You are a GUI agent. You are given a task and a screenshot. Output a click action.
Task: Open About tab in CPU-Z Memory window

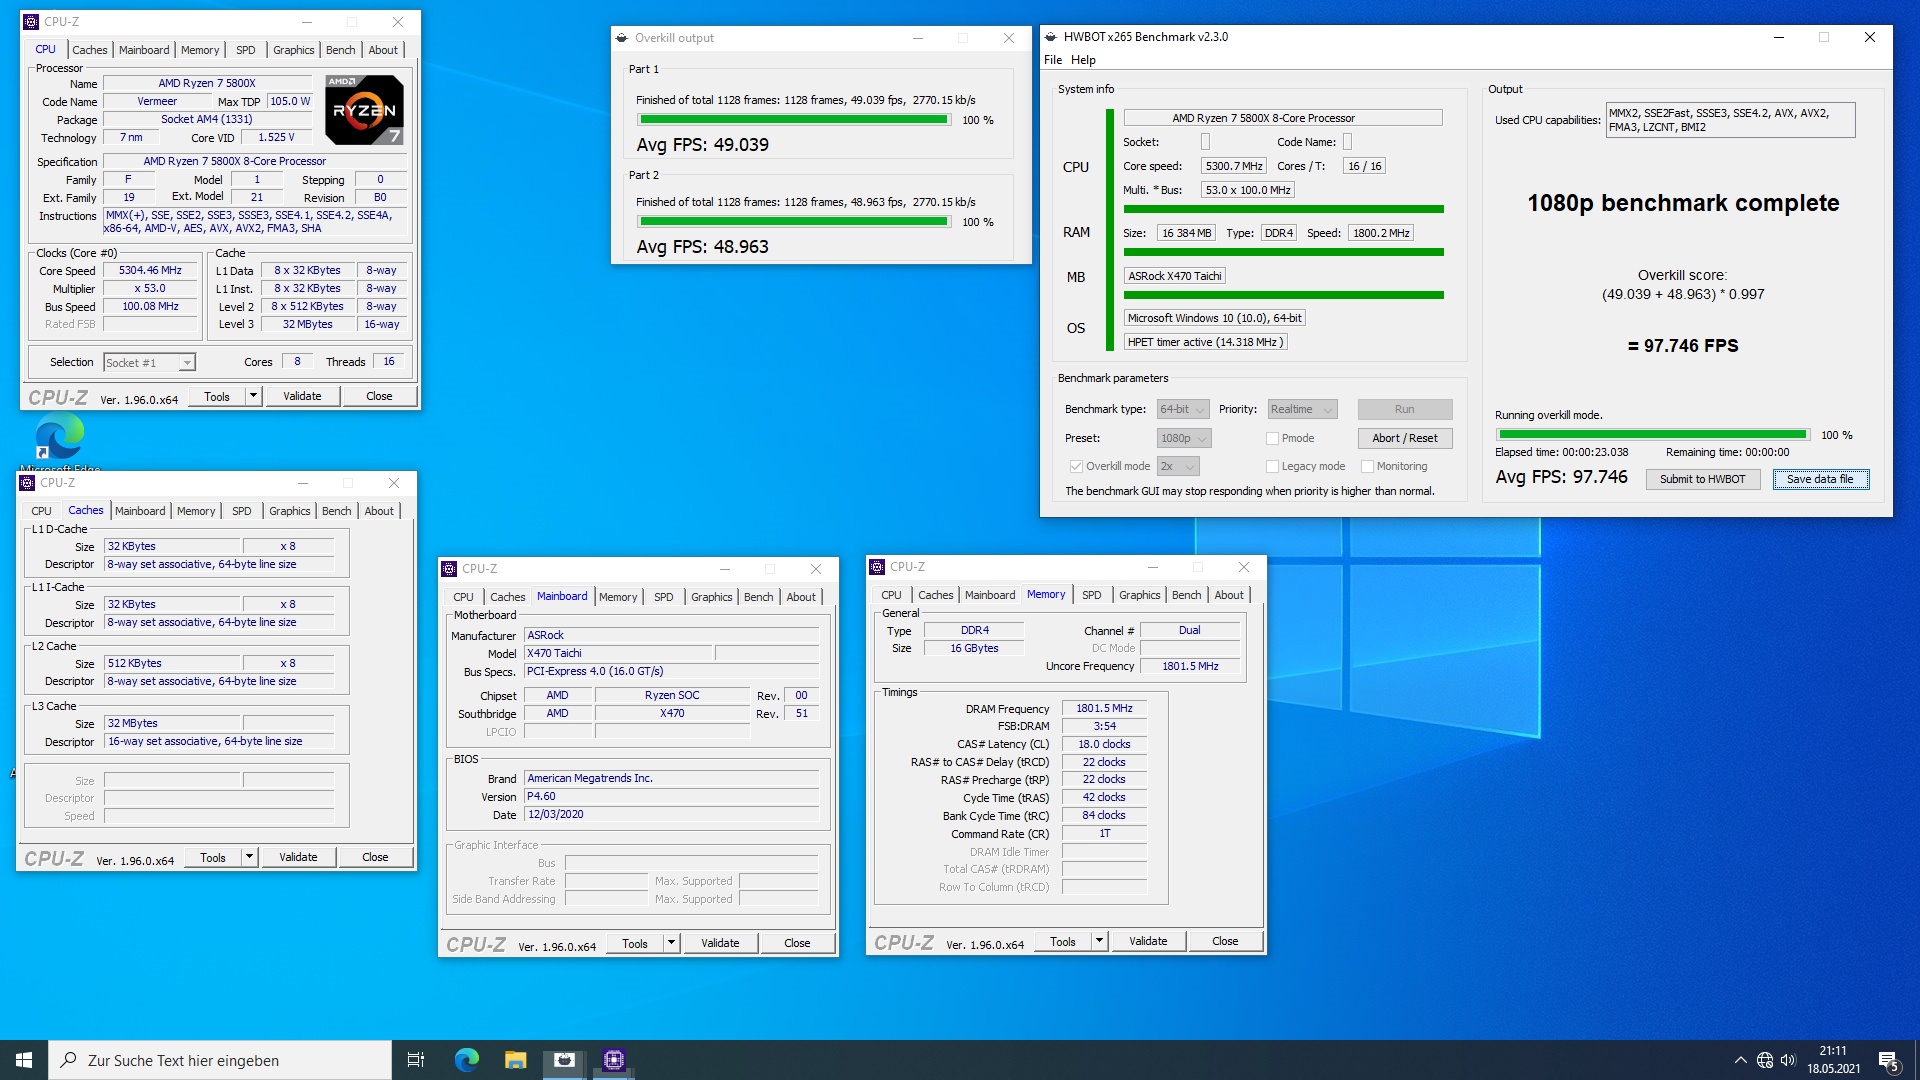point(1228,595)
